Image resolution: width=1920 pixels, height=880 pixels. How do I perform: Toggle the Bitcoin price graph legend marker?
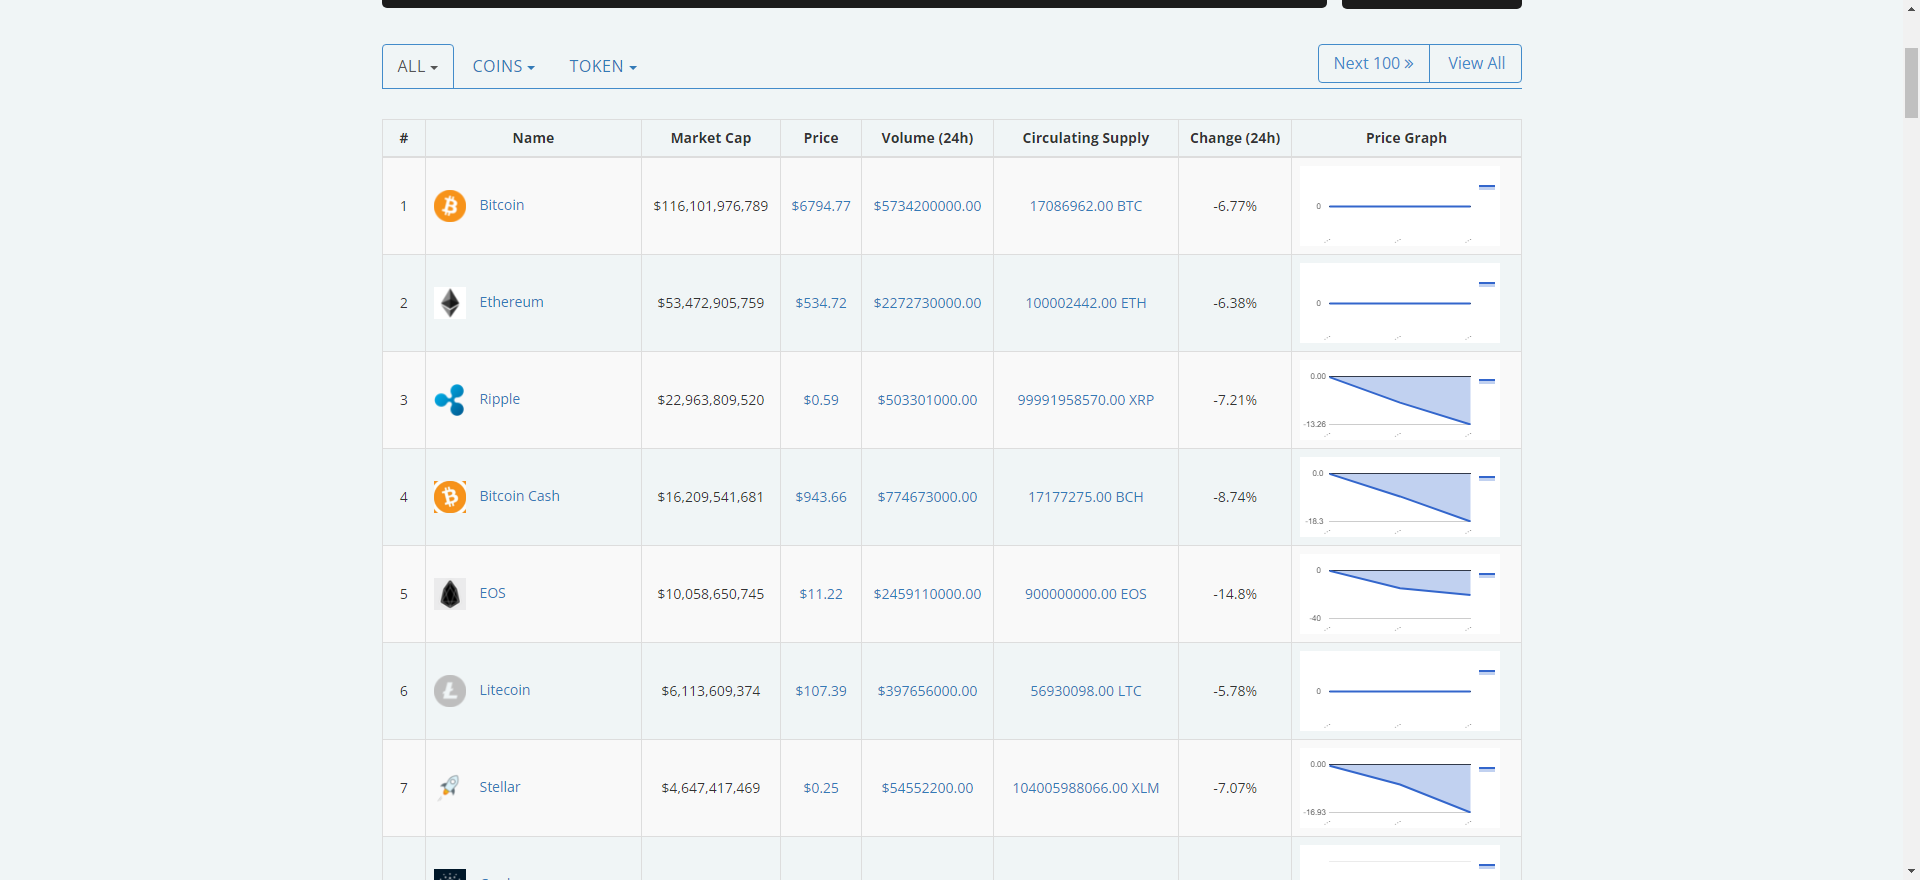tap(1486, 187)
